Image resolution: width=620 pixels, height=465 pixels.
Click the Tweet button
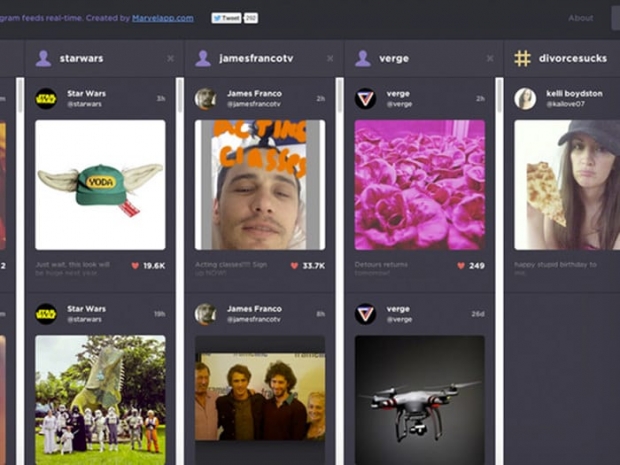[226, 18]
